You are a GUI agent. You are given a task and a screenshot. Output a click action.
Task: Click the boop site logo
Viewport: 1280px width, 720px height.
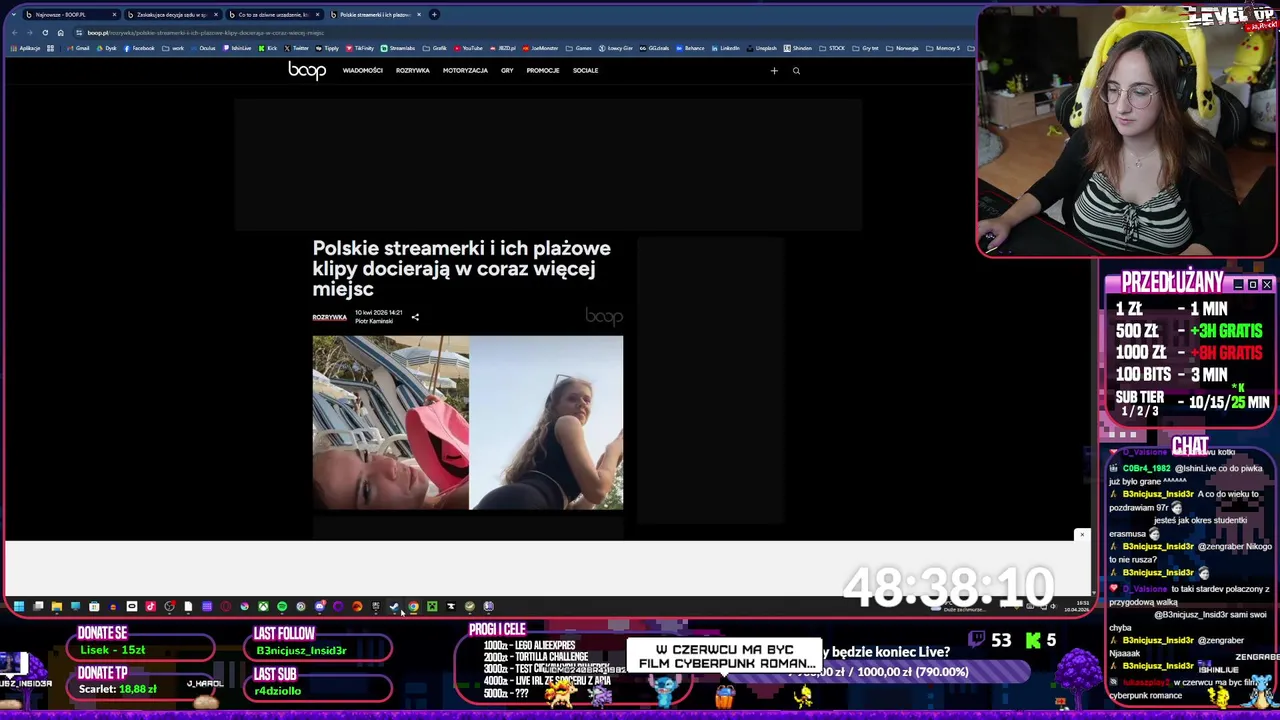pos(307,70)
